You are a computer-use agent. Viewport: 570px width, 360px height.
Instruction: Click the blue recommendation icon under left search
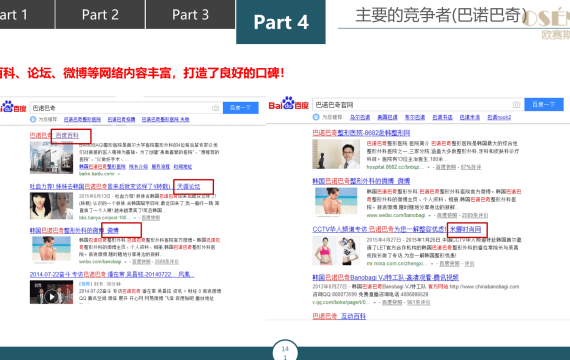33,119
